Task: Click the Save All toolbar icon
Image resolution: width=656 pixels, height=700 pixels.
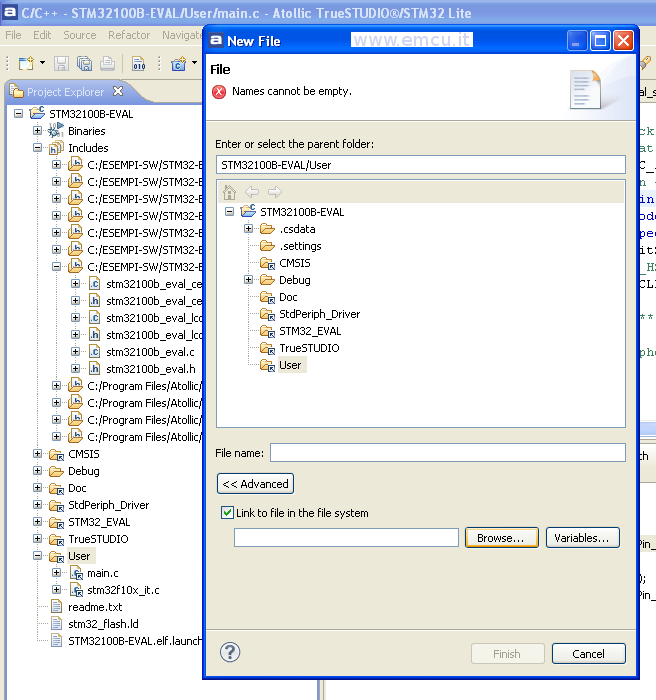Action: [84, 63]
